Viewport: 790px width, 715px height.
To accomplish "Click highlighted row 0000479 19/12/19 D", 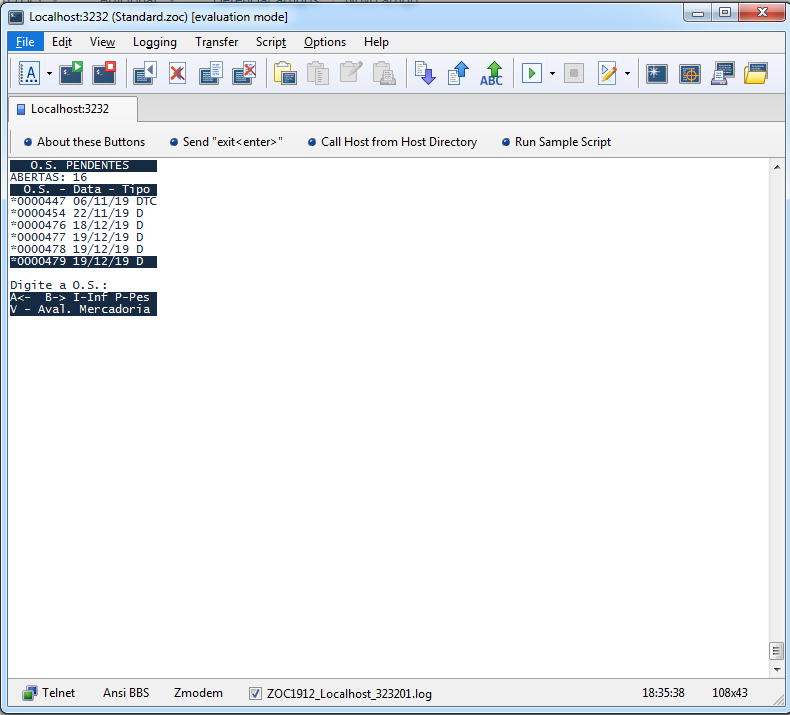I will [84, 262].
